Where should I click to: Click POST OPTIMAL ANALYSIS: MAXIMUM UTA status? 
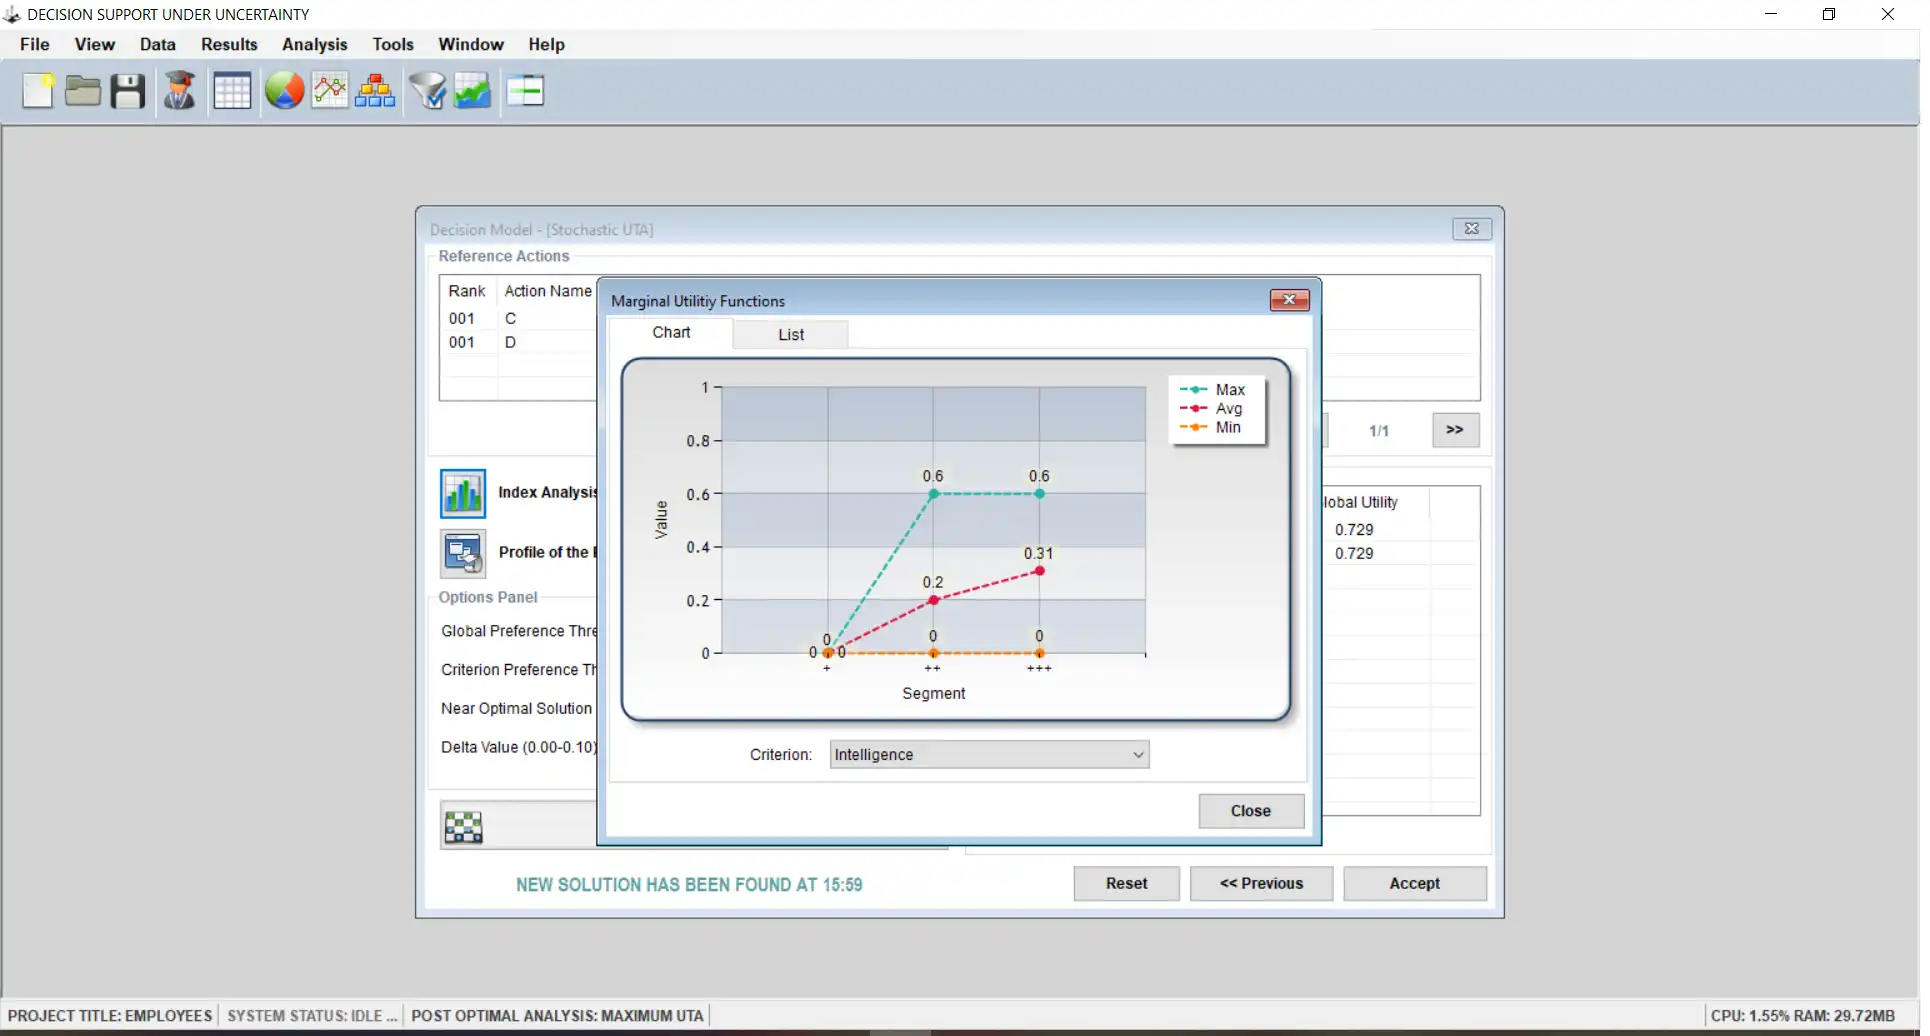(557, 1016)
